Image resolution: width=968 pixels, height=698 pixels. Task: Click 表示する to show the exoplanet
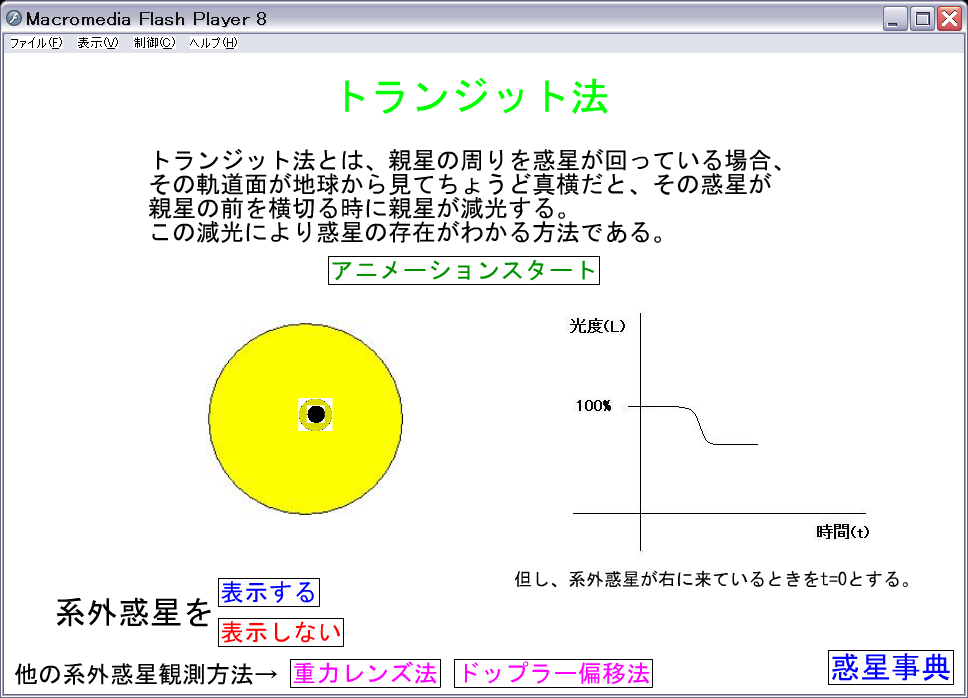269,592
